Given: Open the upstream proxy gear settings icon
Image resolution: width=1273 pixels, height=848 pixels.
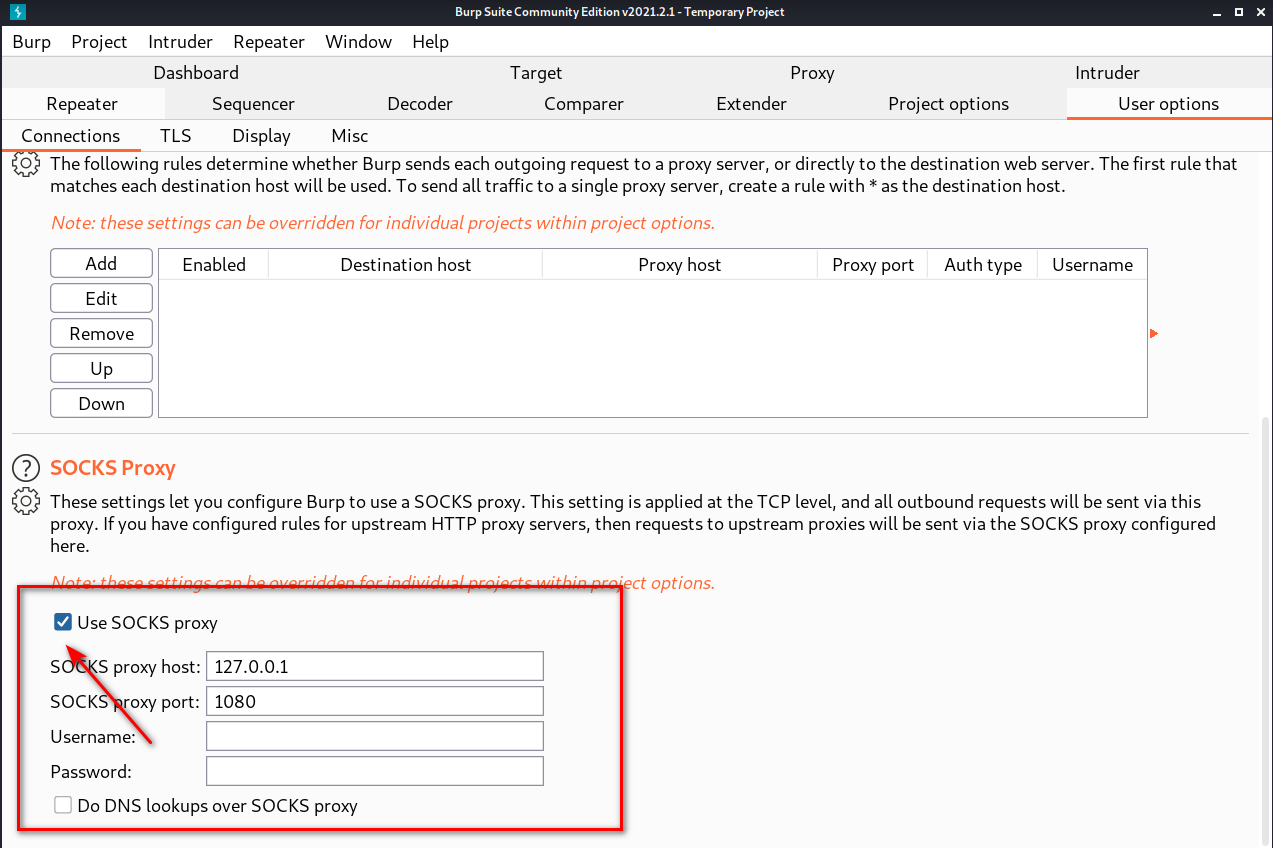Looking at the screenshot, I should [x=25, y=164].
